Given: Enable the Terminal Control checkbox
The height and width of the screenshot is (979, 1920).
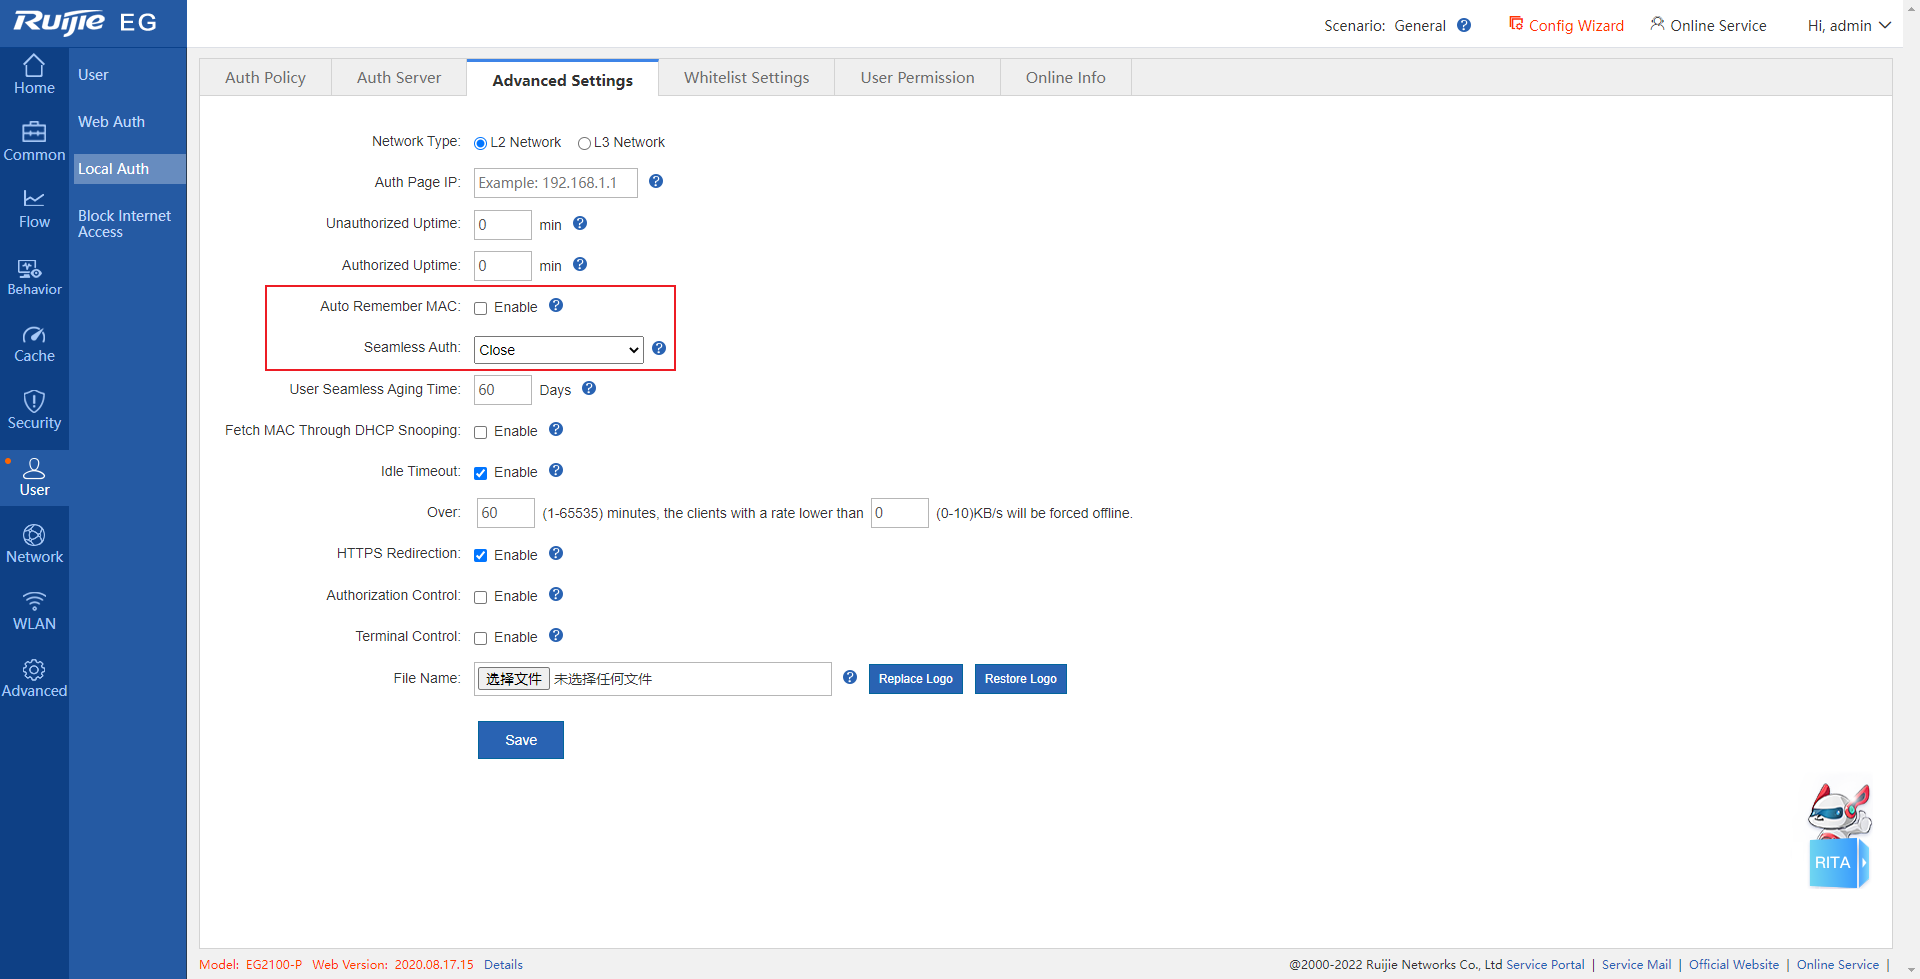Looking at the screenshot, I should coord(481,638).
